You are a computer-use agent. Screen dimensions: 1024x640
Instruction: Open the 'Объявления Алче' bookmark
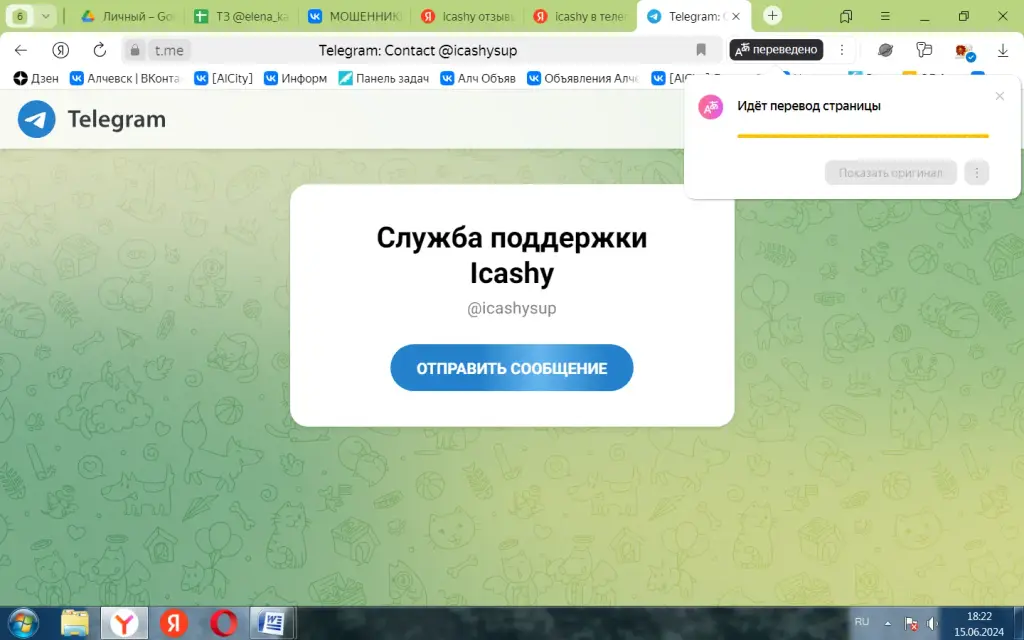coord(583,78)
